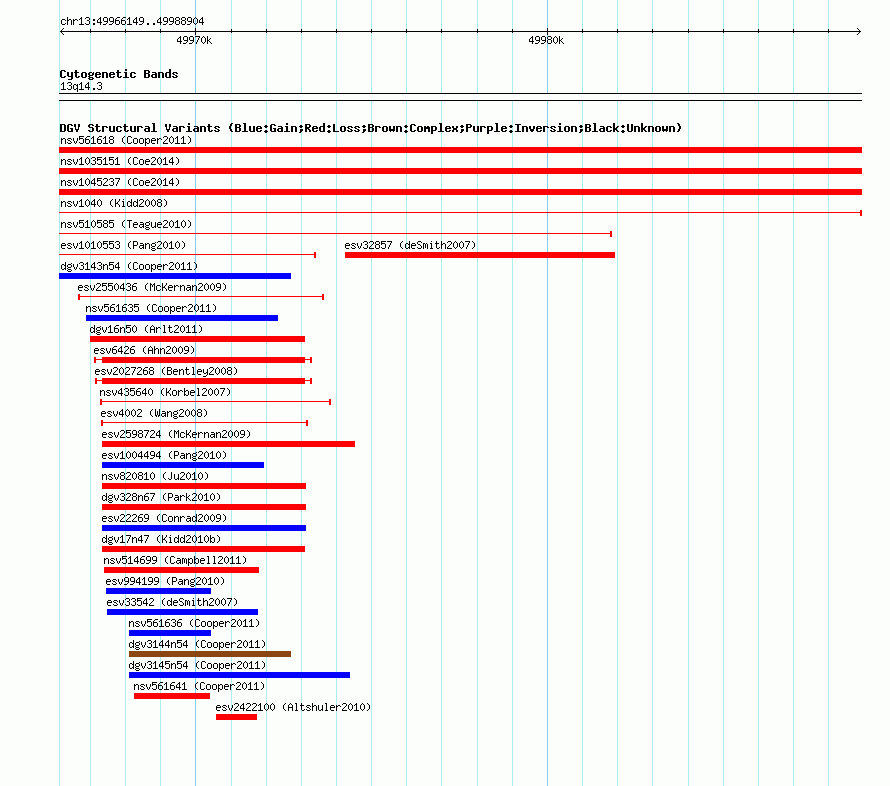
Task: Click nsv561641 (Cooper2011) label
Action: pos(199,686)
